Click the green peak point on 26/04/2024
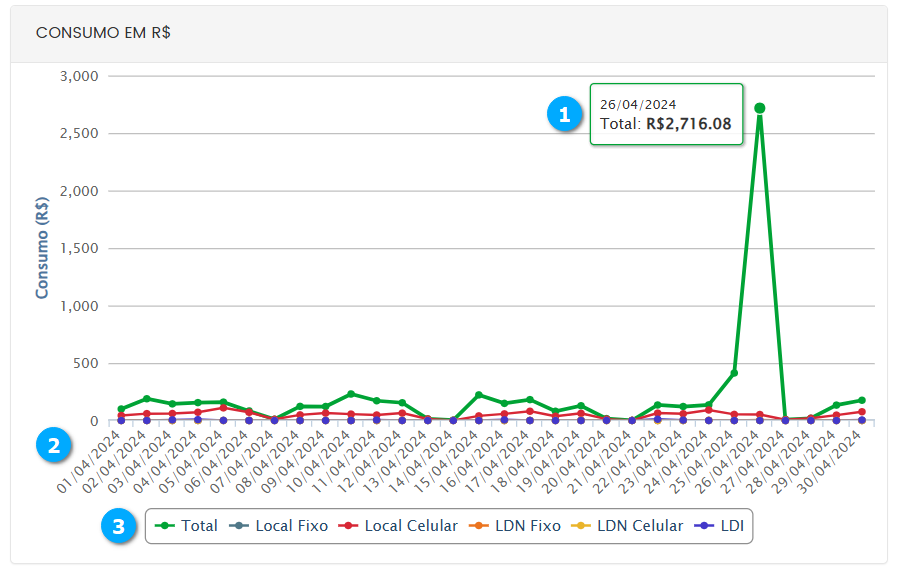900x573 pixels. point(760,108)
